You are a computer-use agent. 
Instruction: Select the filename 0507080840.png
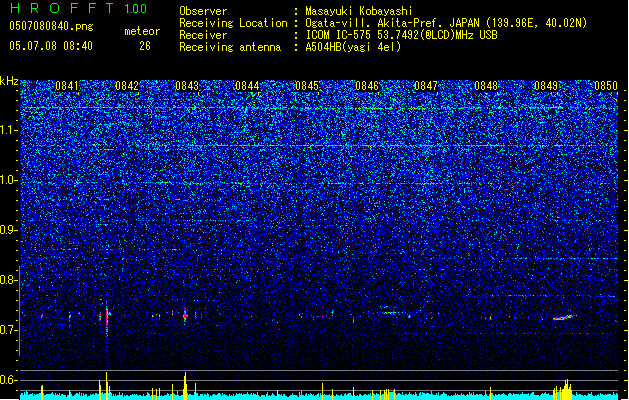(51, 26)
